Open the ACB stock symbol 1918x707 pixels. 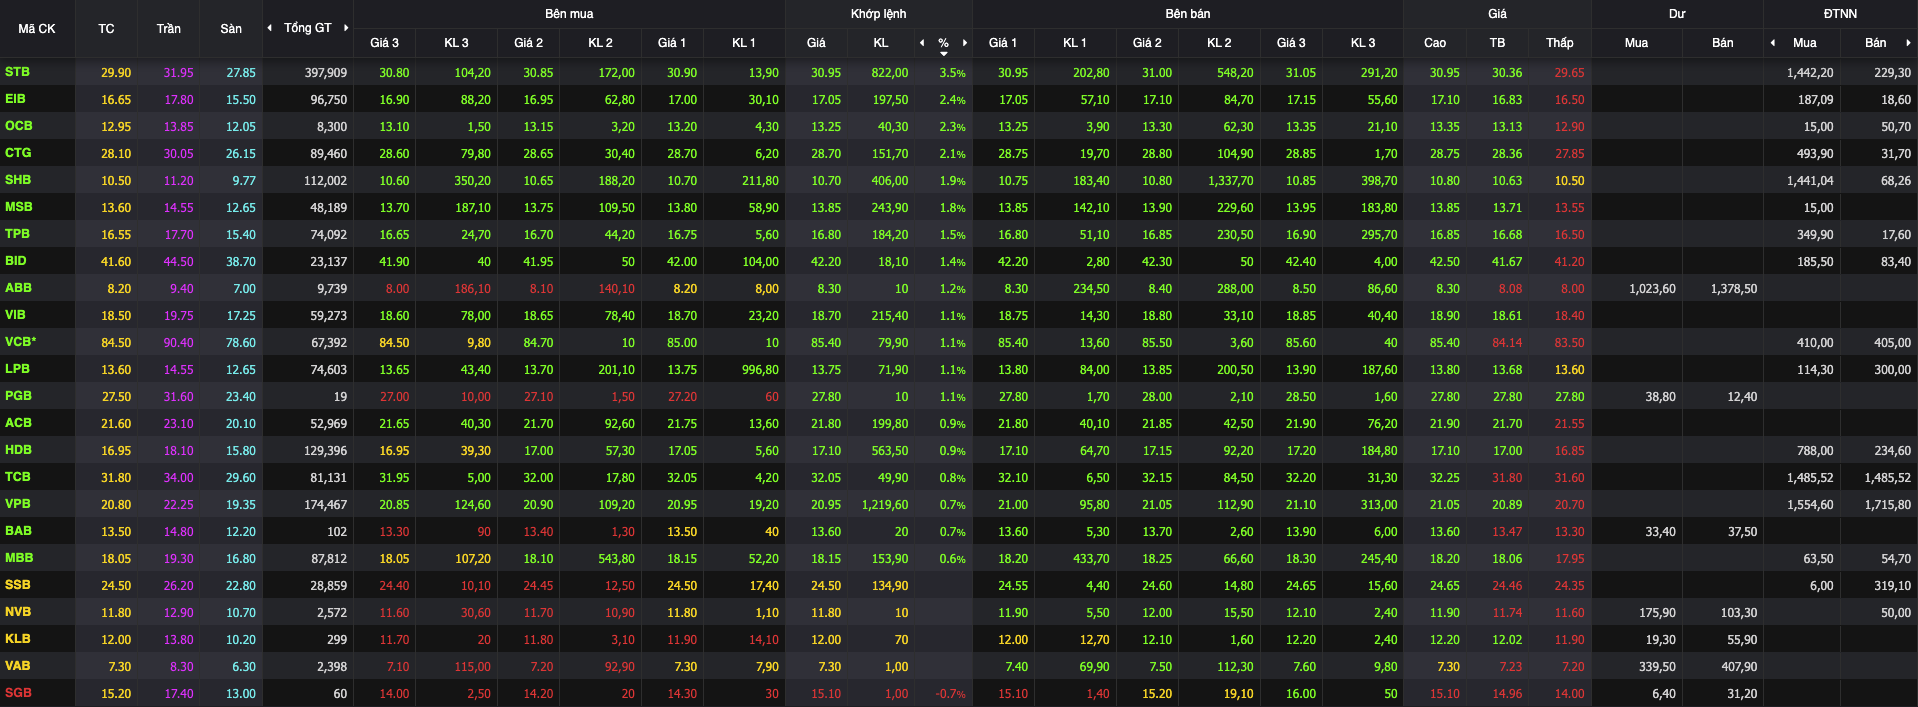[18, 423]
